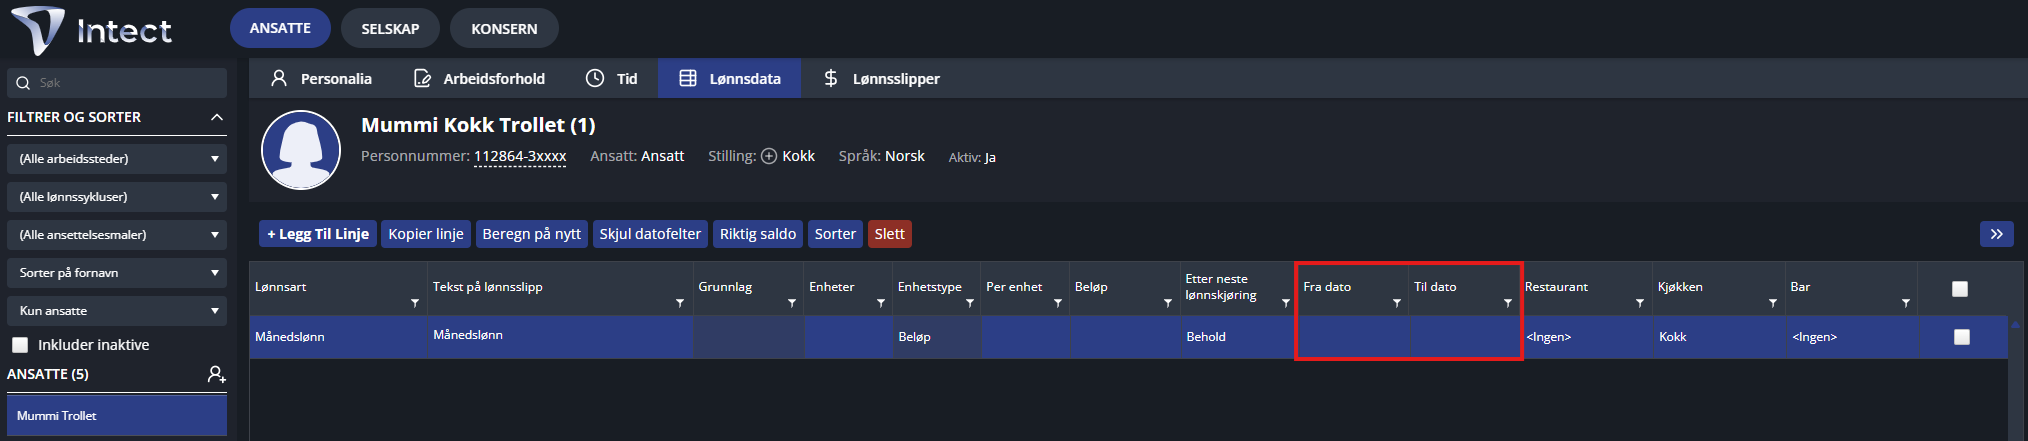Screen dimensions: 2028x441
Task: Click the add employee icon
Action: pos(216,374)
